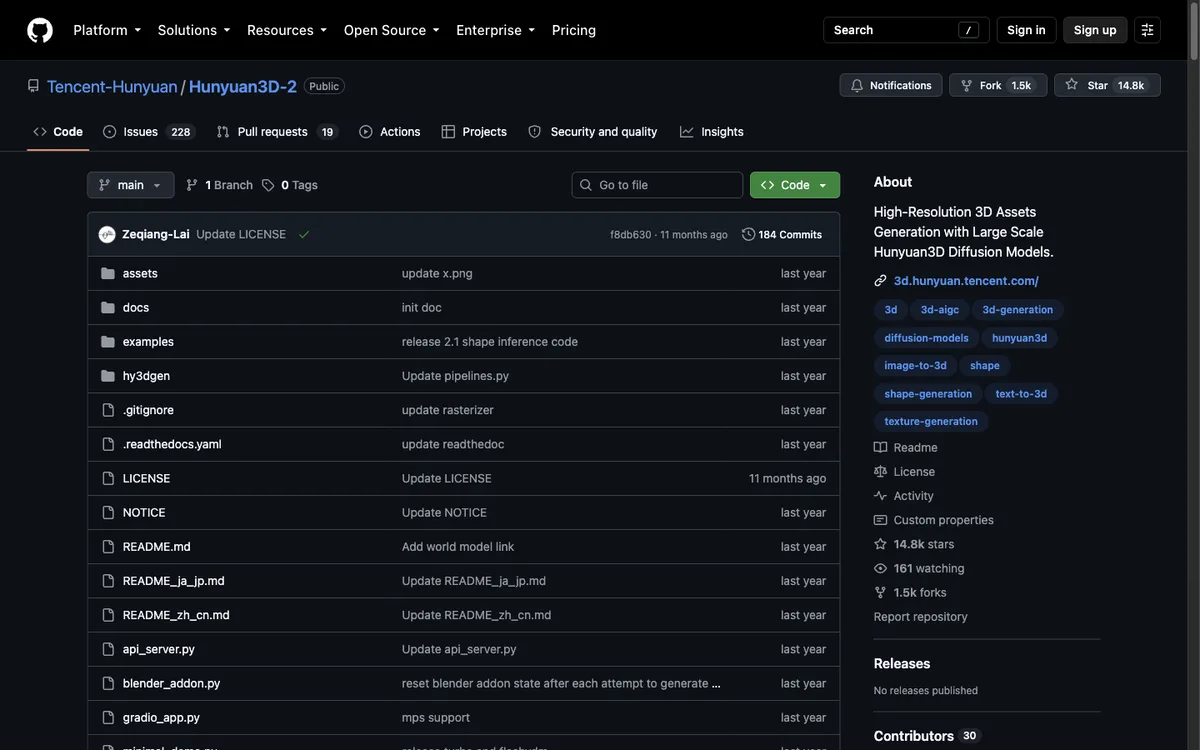Open the main branch selector dropdown
This screenshot has width=1200, height=750.
[x=131, y=185]
